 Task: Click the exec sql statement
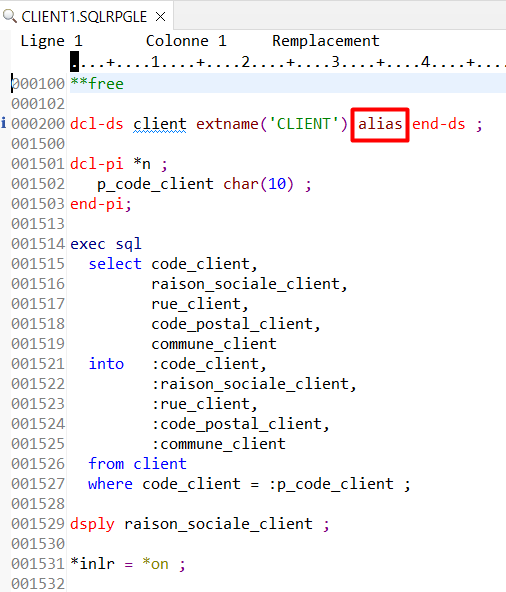[106, 244]
